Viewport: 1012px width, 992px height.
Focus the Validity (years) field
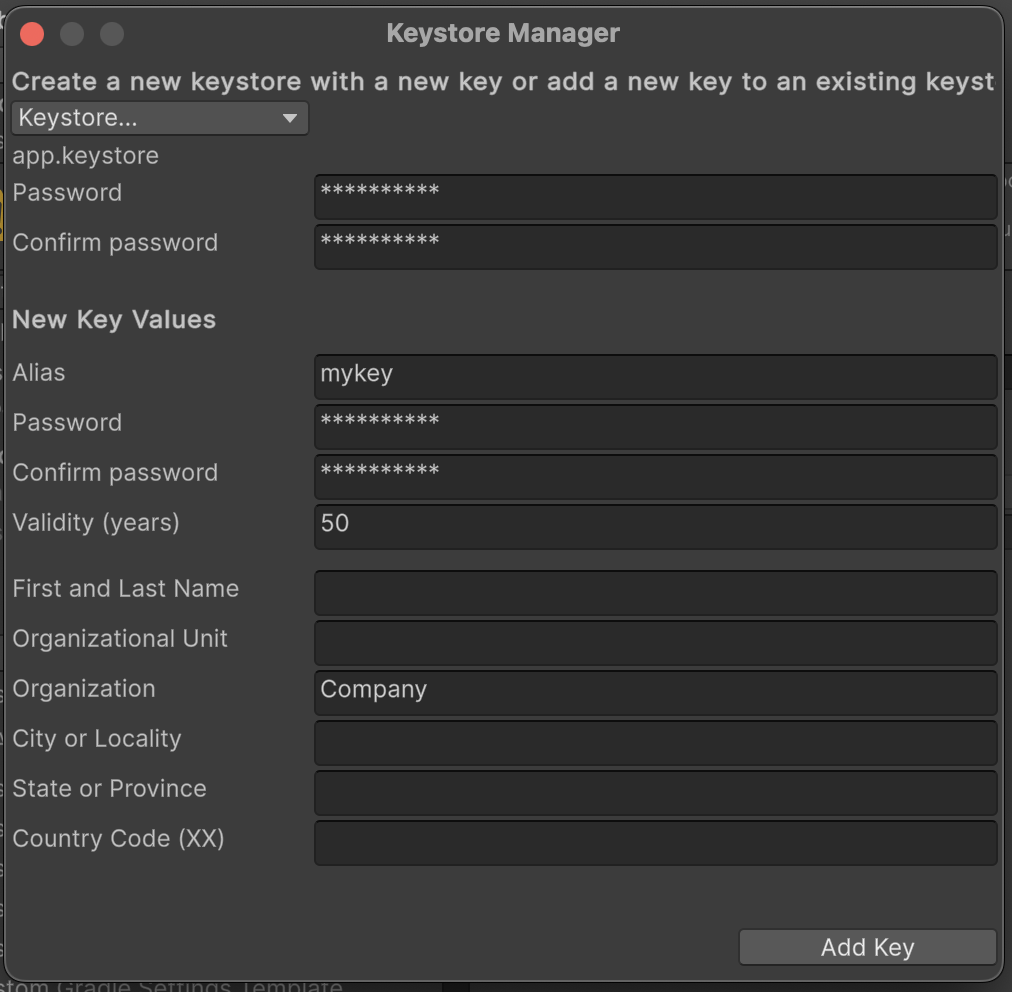click(x=655, y=526)
